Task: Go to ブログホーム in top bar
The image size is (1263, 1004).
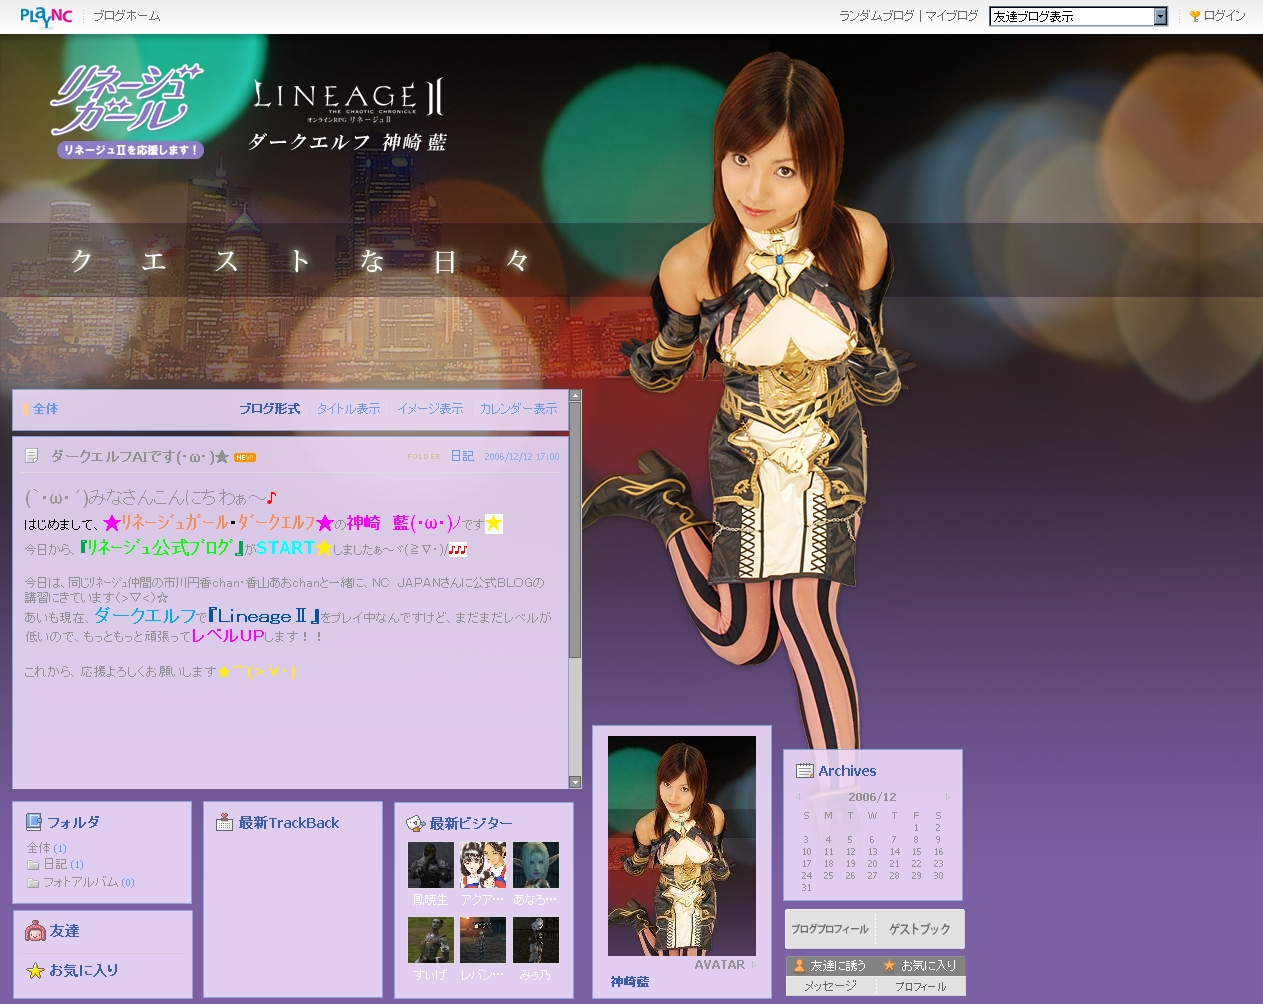Action: pyautogui.click(x=126, y=16)
